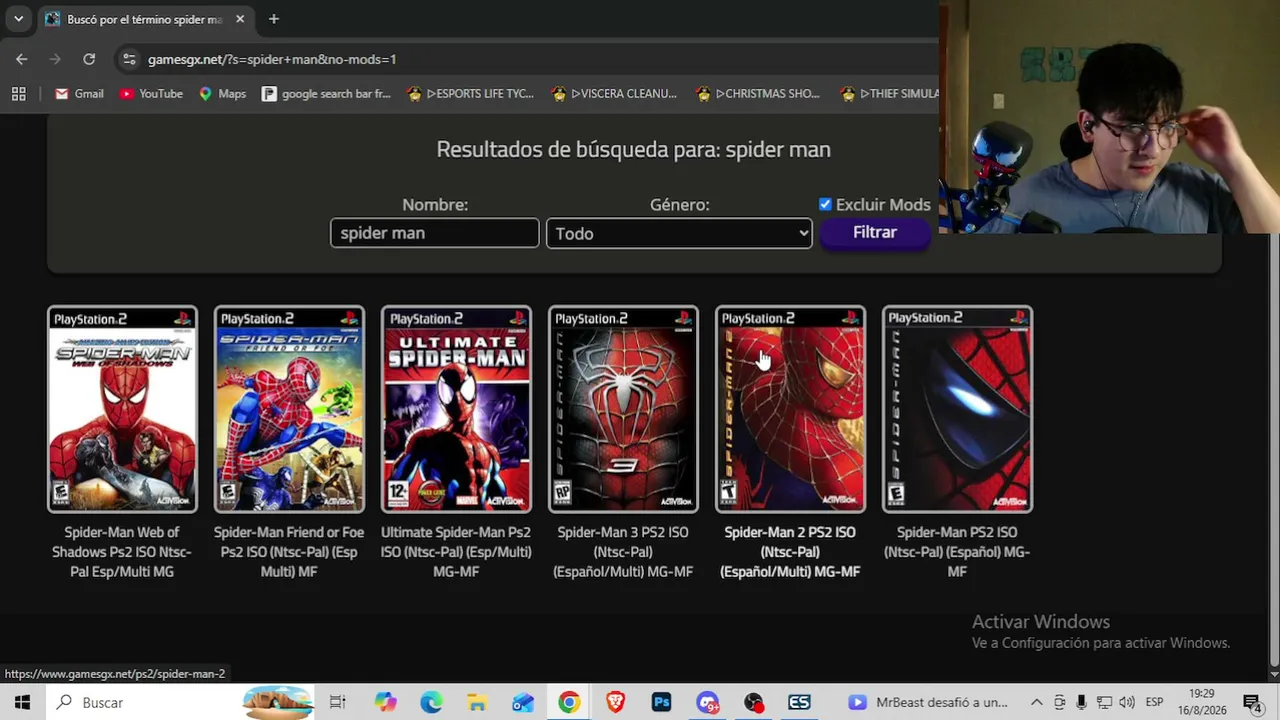View site information for gamesgx.net
The height and width of the screenshot is (720, 1280).
click(x=129, y=59)
